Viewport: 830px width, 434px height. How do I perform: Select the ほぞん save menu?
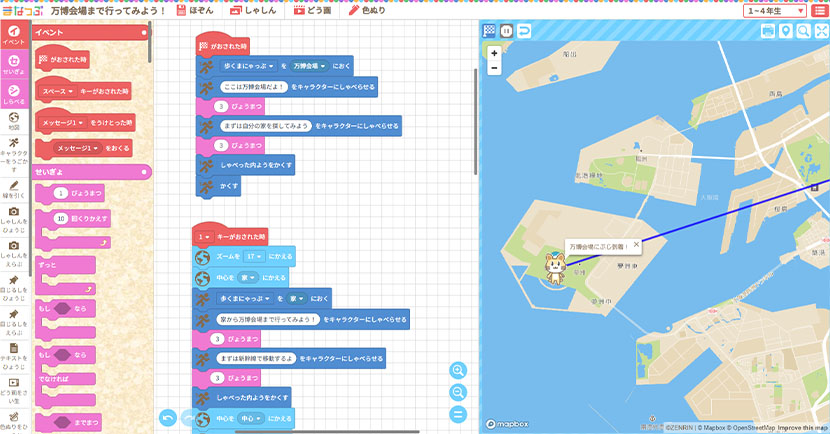coord(196,10)
